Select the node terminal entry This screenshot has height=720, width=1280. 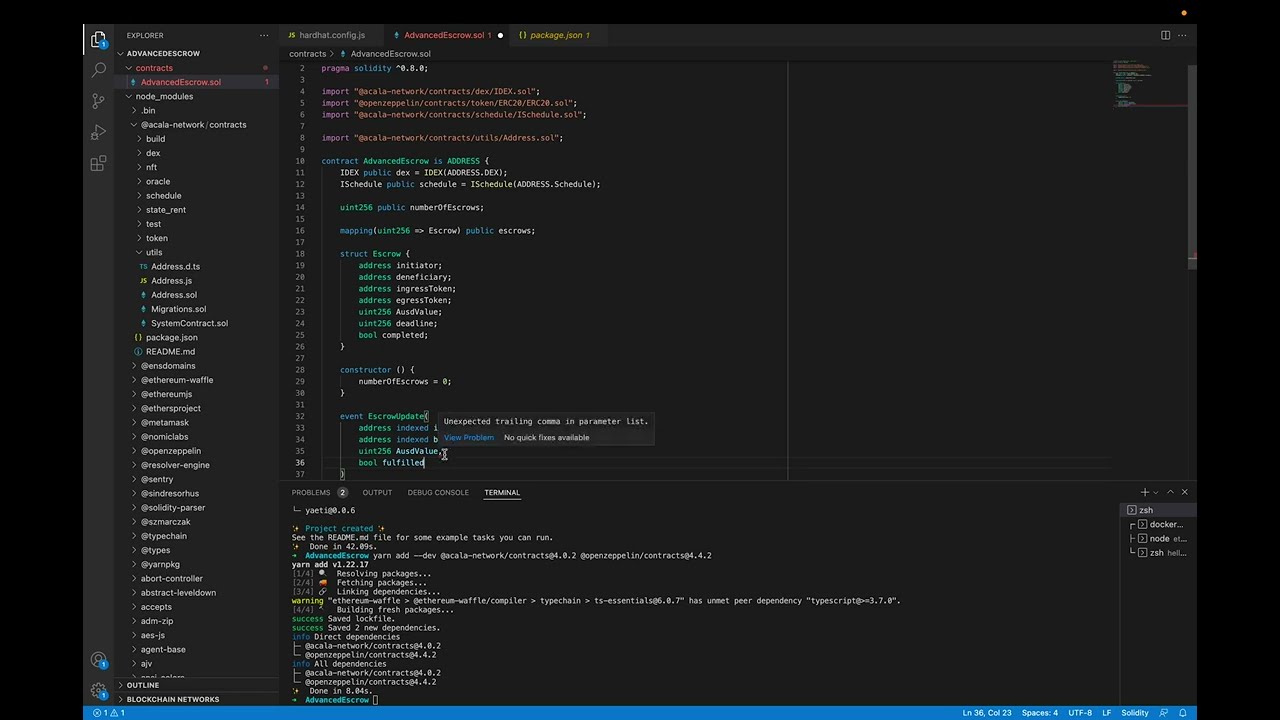(x=1156, y=538)
